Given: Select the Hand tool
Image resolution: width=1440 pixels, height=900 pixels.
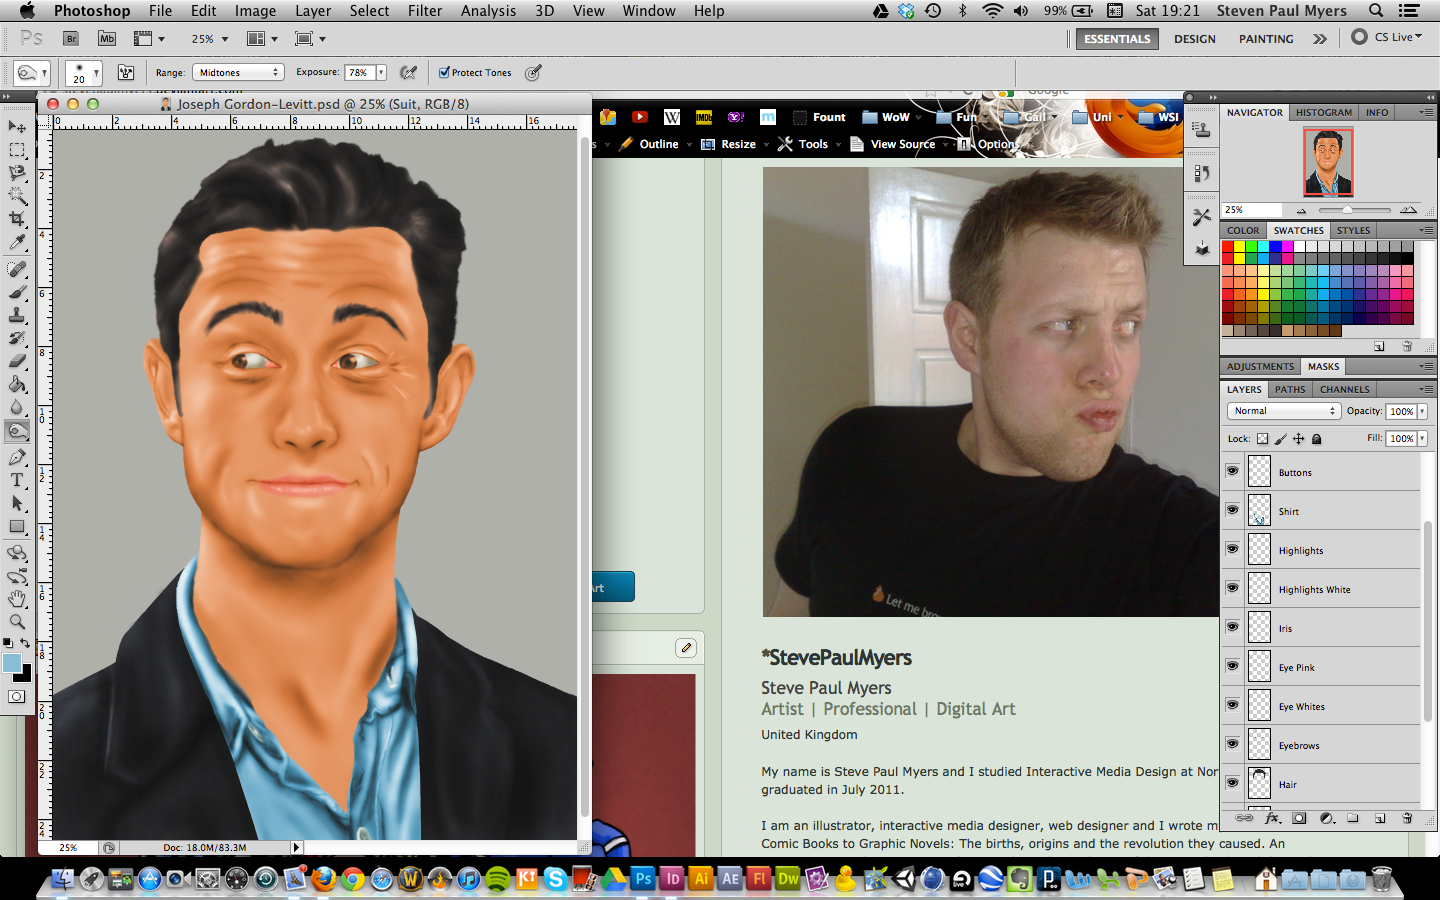Looking at the screenshot, I should tap(17, 599).
